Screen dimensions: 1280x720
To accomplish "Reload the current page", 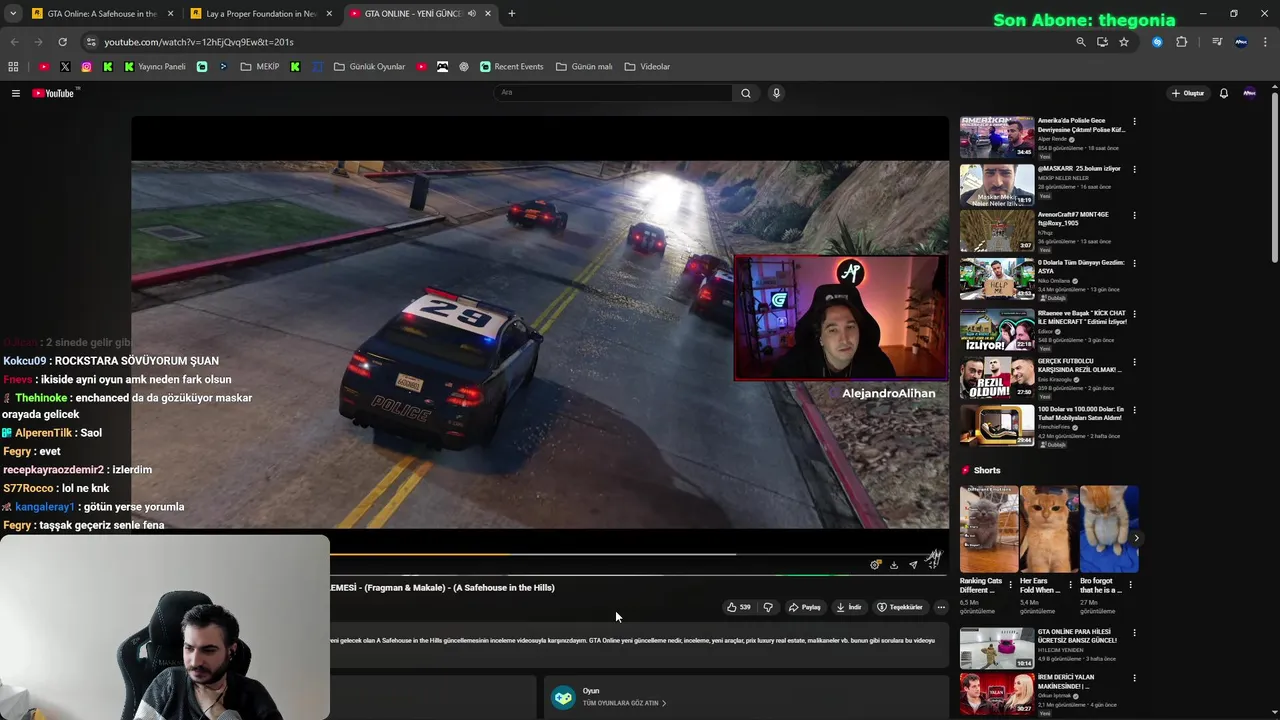I will (x=62, y=42).
